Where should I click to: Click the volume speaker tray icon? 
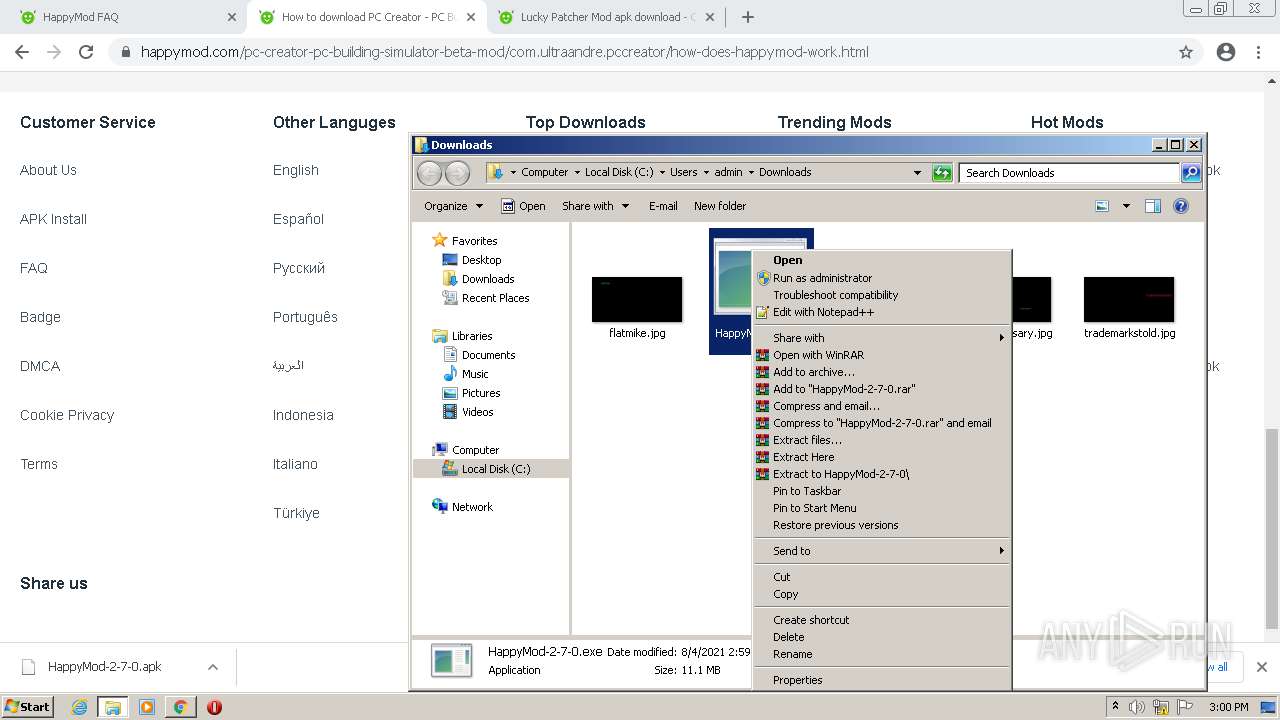pos(1137,707)
